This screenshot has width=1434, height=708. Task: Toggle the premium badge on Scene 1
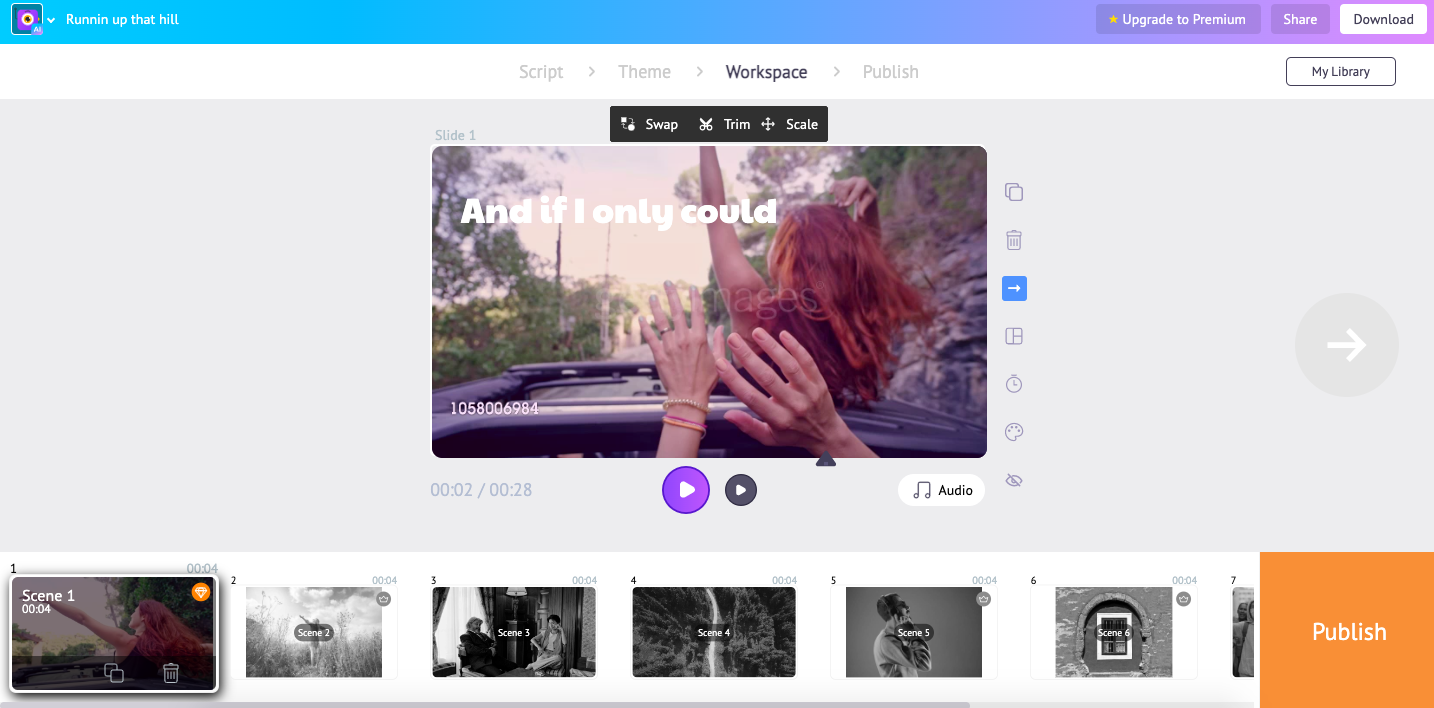point(201,592)
